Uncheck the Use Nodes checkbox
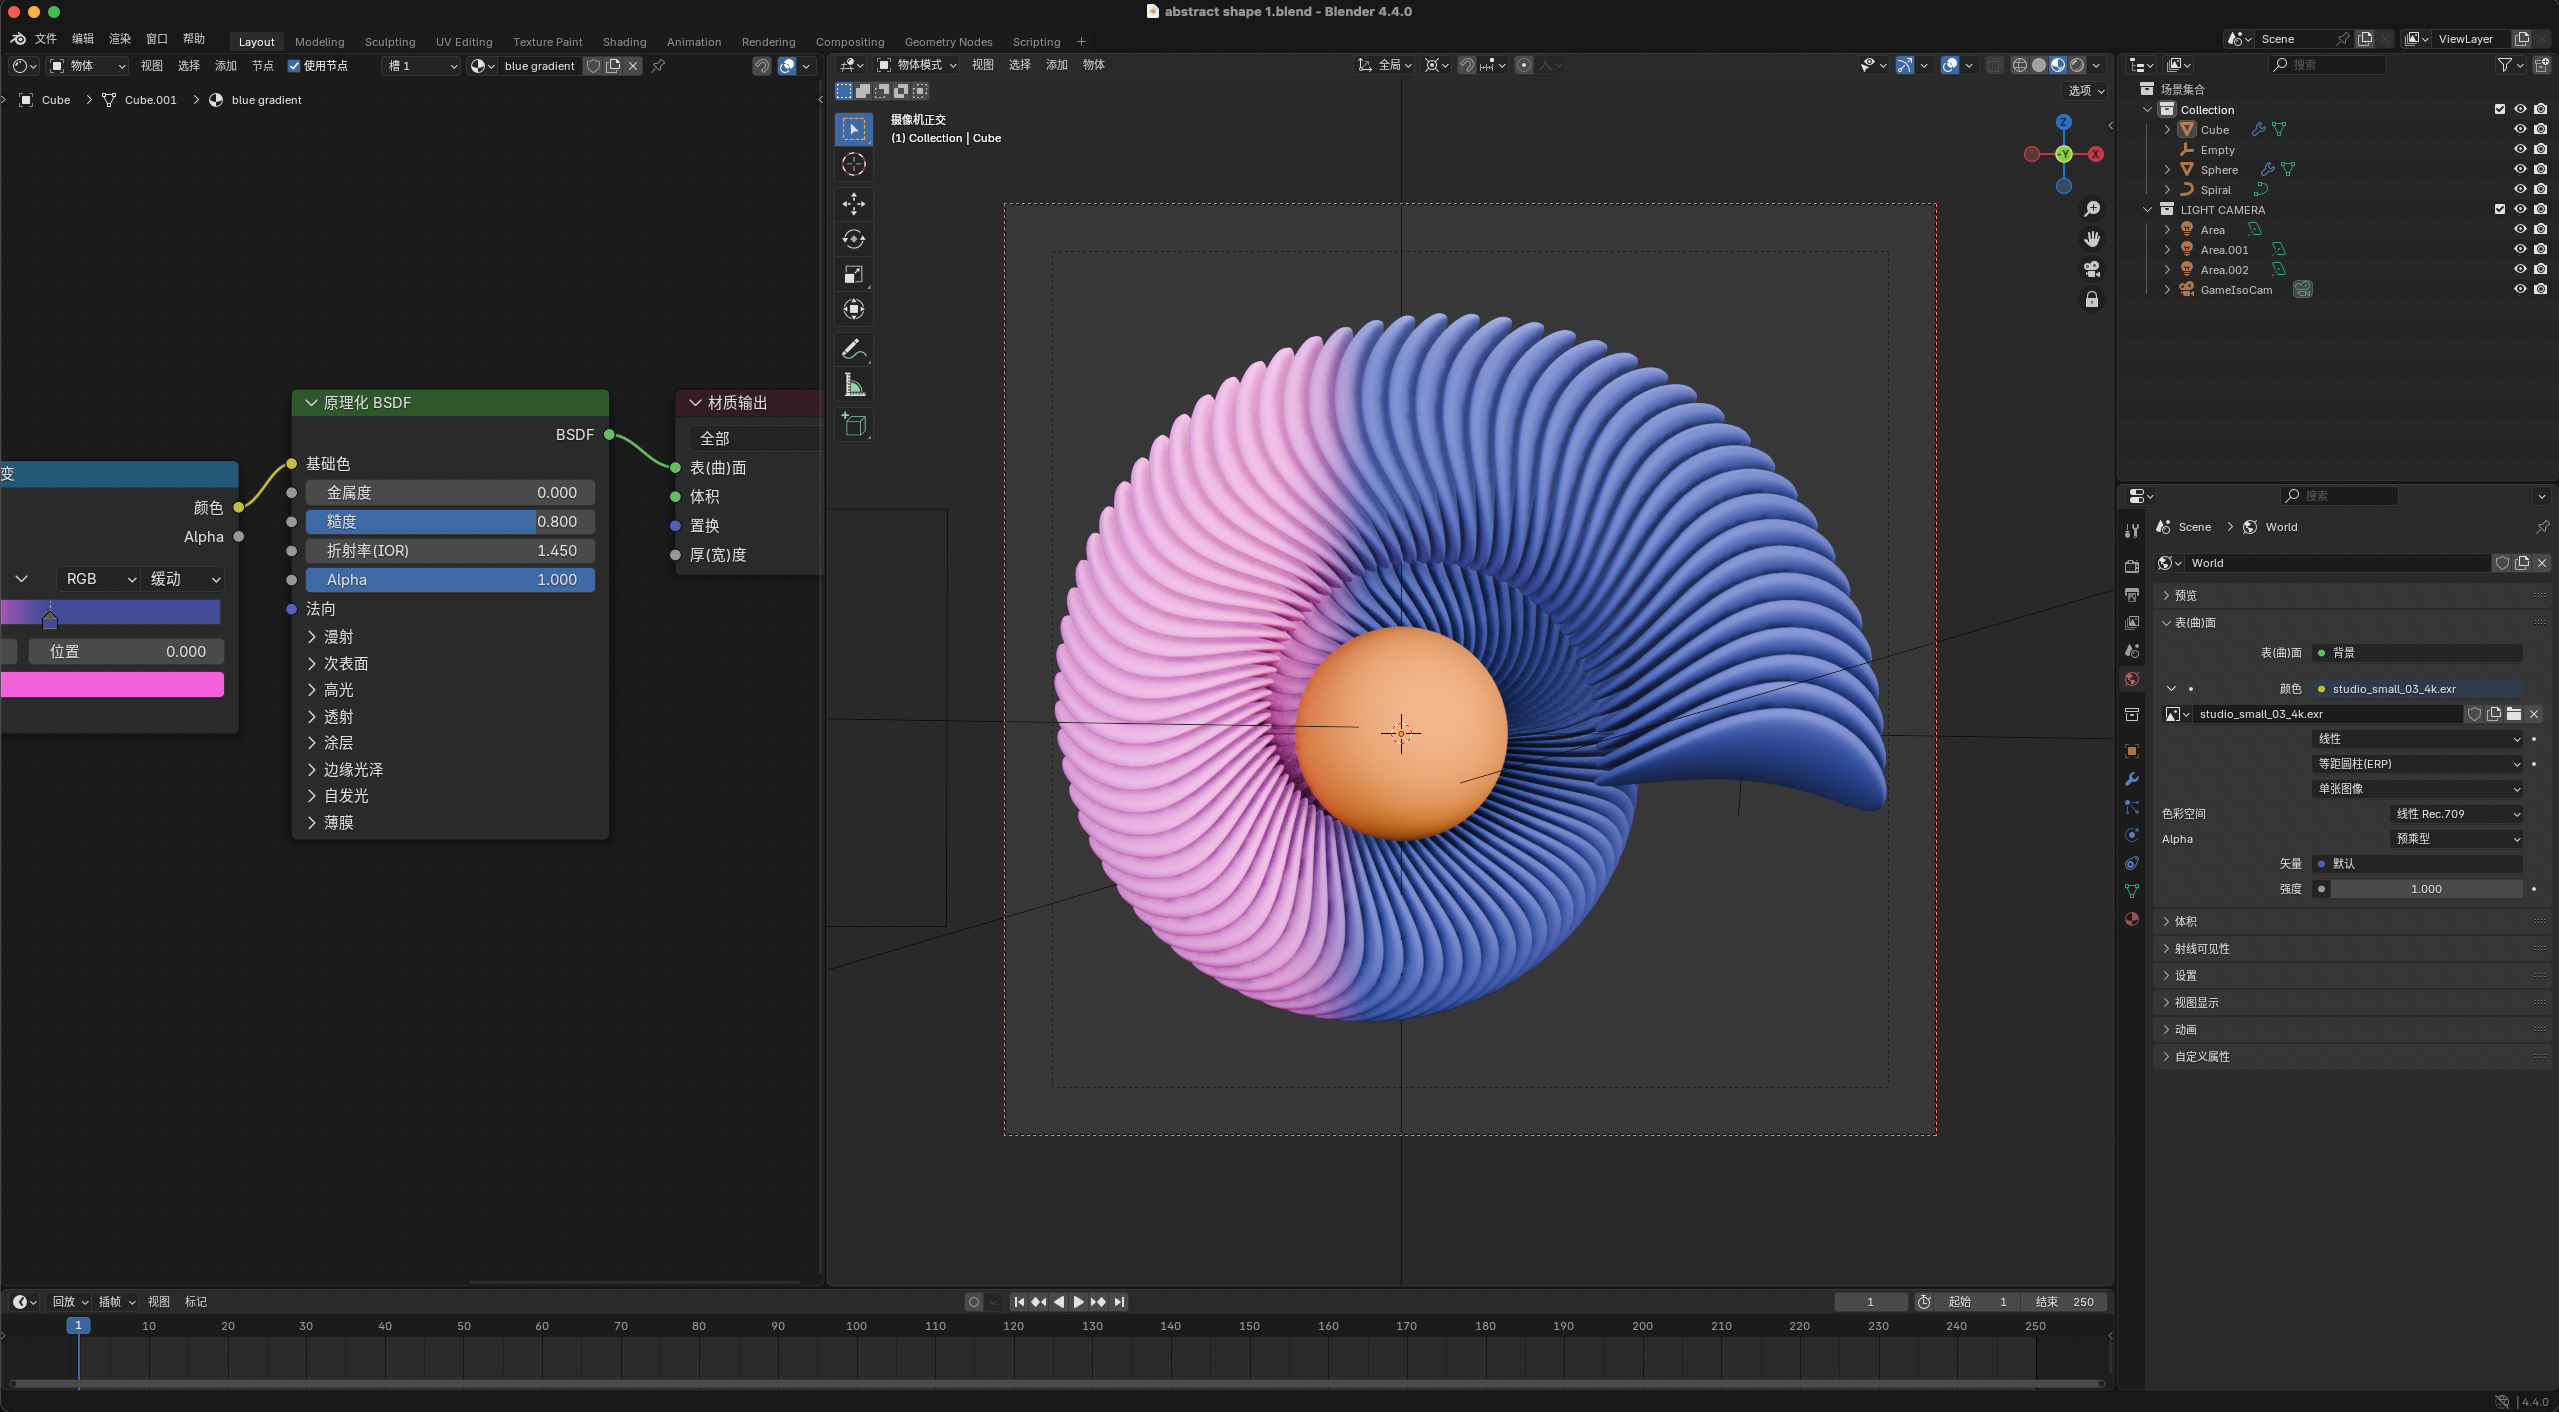This screenshot has width=2559, height=1412. [x=294, y=66]
